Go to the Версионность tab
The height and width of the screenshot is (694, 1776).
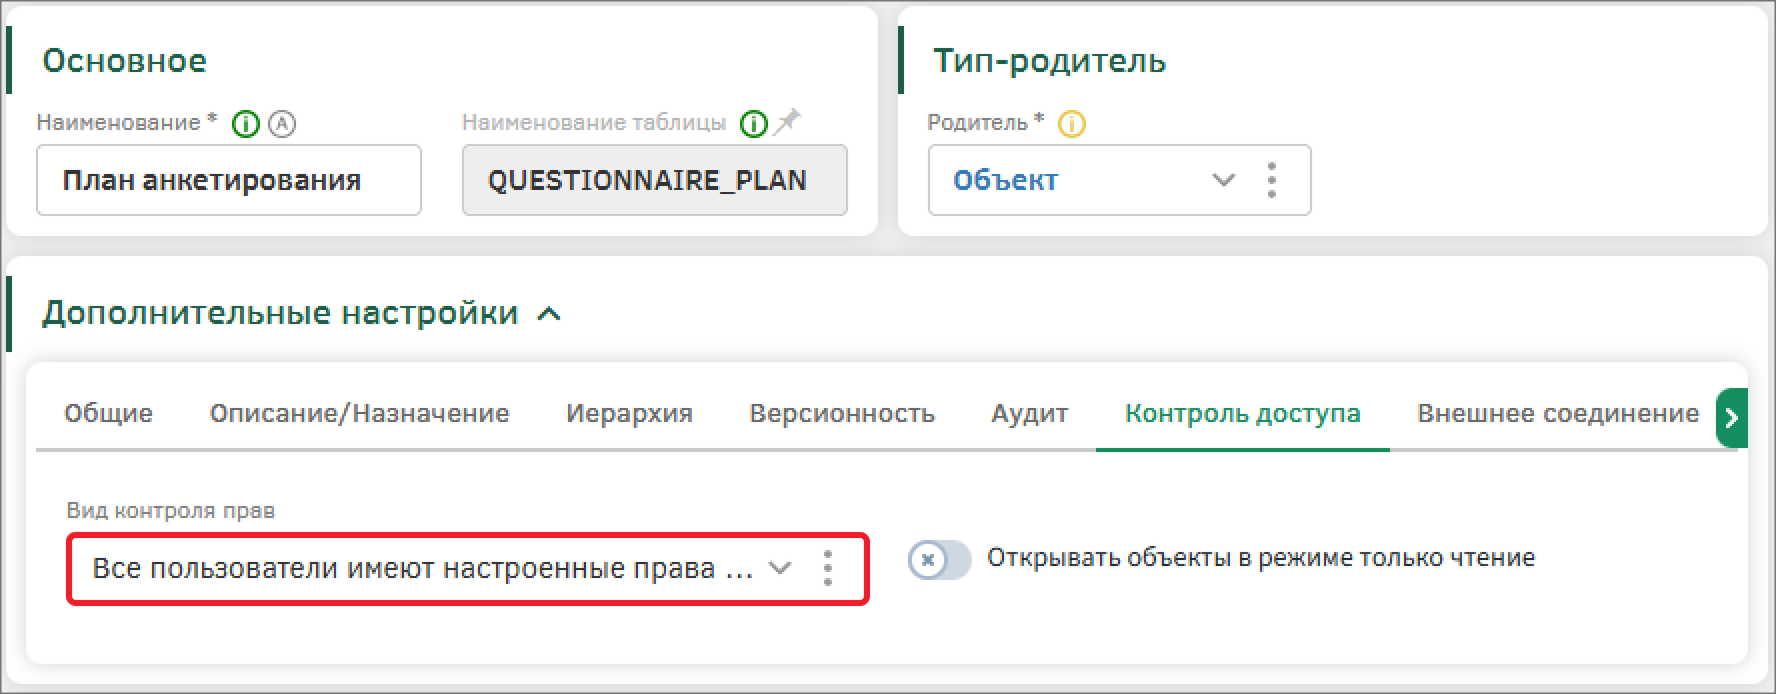pos(842,414)
